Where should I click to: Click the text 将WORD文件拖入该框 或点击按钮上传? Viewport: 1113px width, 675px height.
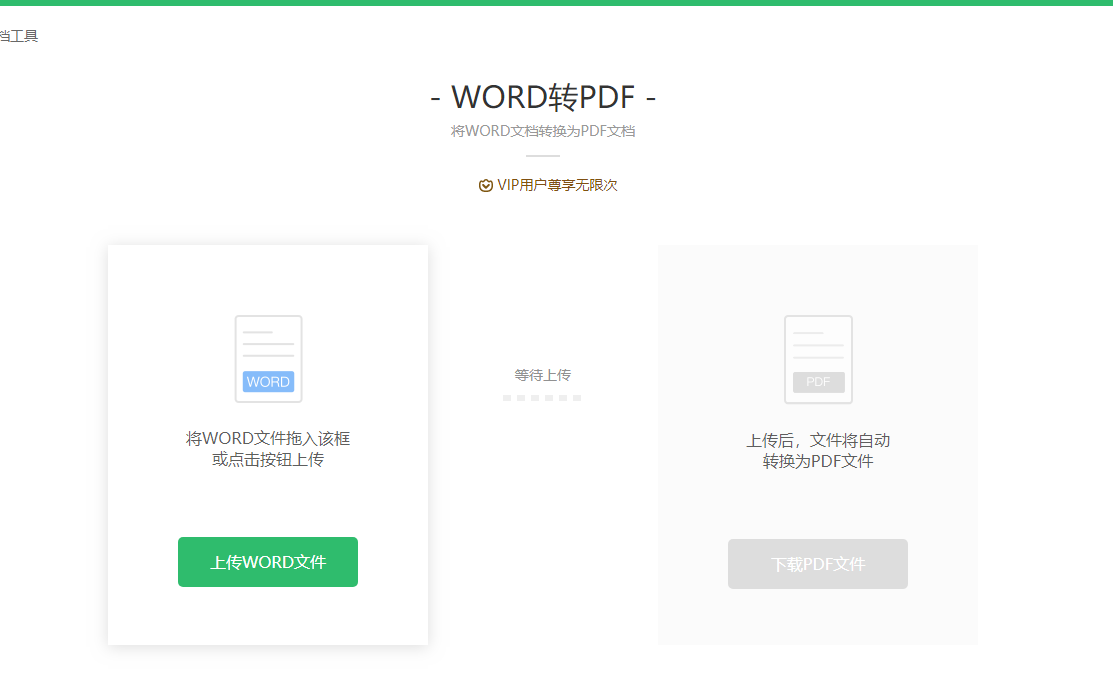(268, 449)
